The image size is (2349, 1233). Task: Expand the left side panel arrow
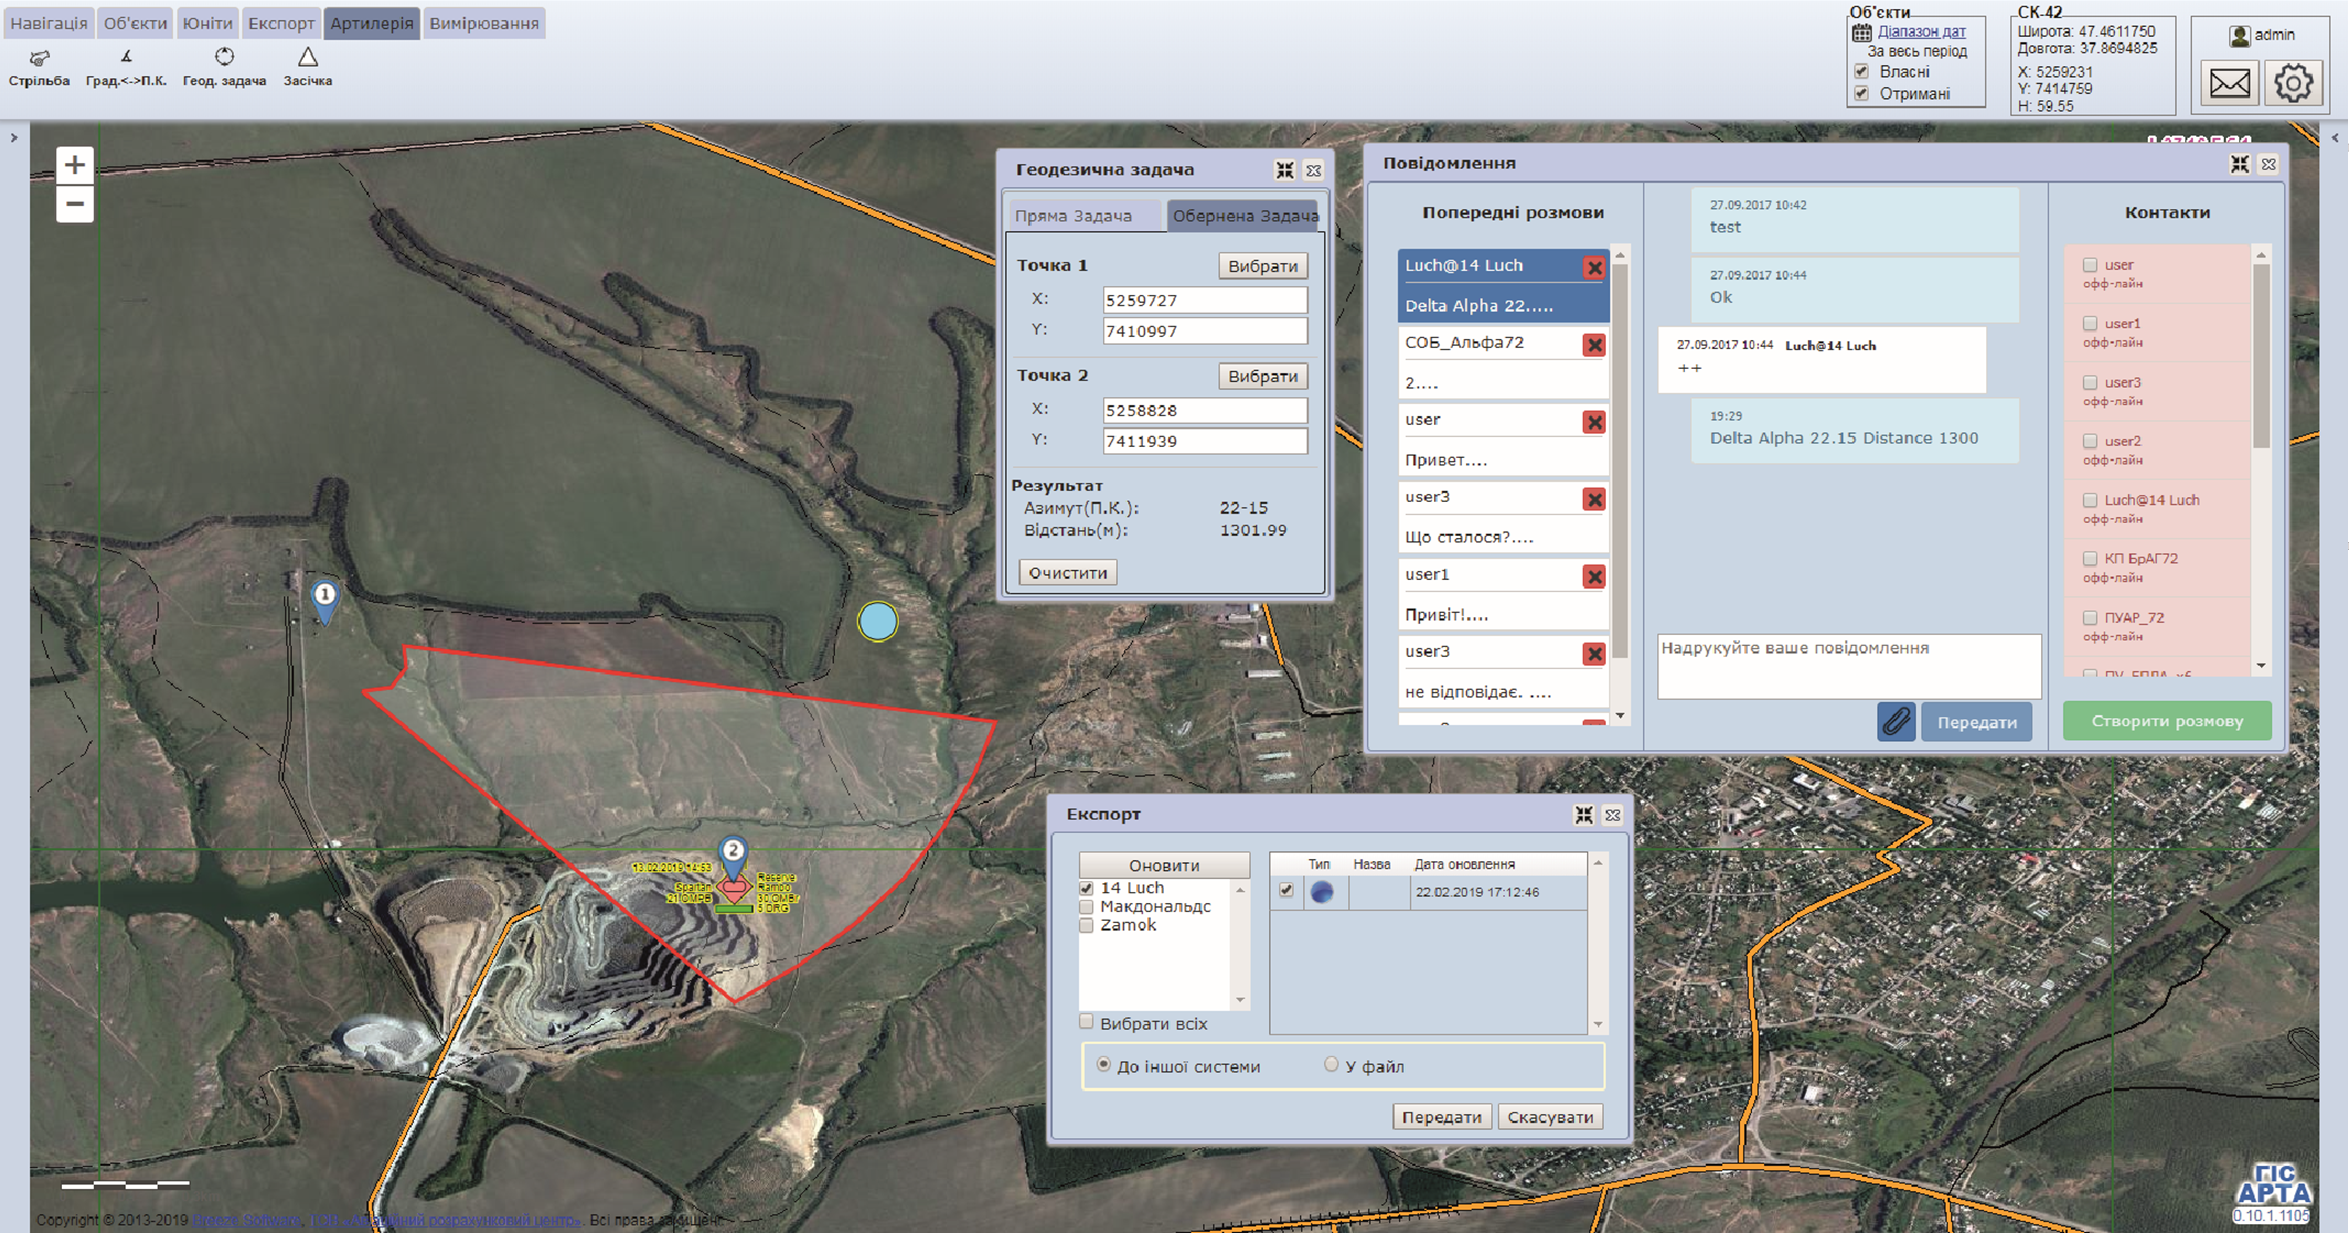pos(14,138)
